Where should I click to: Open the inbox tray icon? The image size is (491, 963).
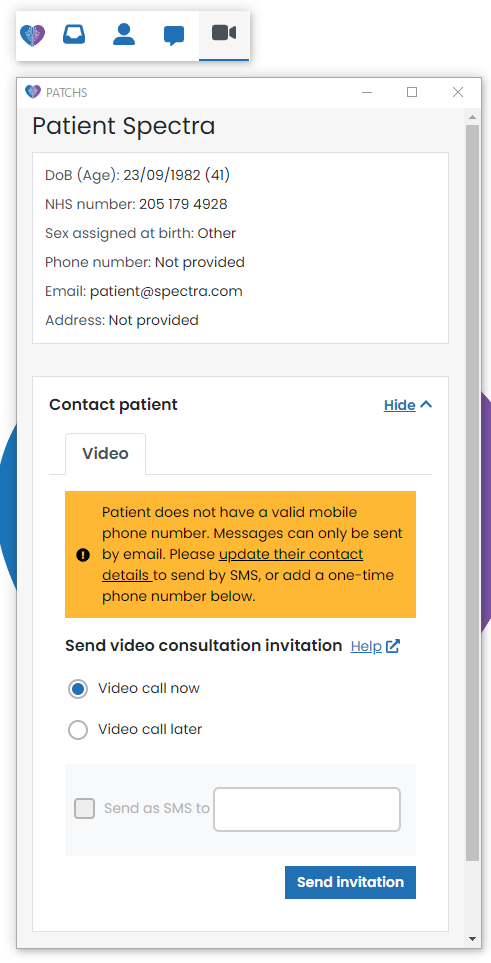(74, 34)
